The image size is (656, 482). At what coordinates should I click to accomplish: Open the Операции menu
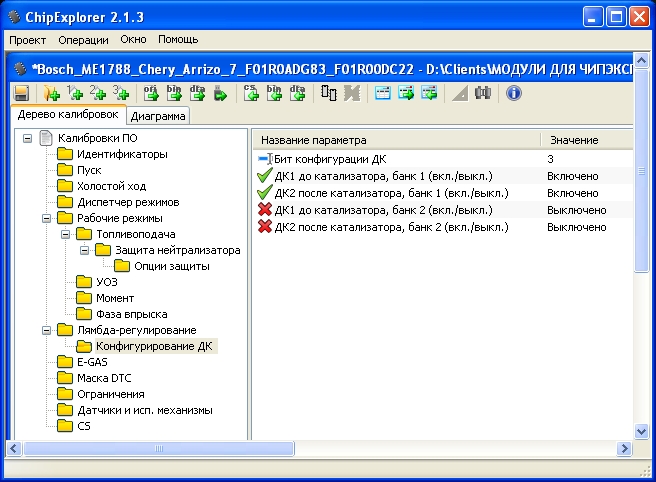84,40
